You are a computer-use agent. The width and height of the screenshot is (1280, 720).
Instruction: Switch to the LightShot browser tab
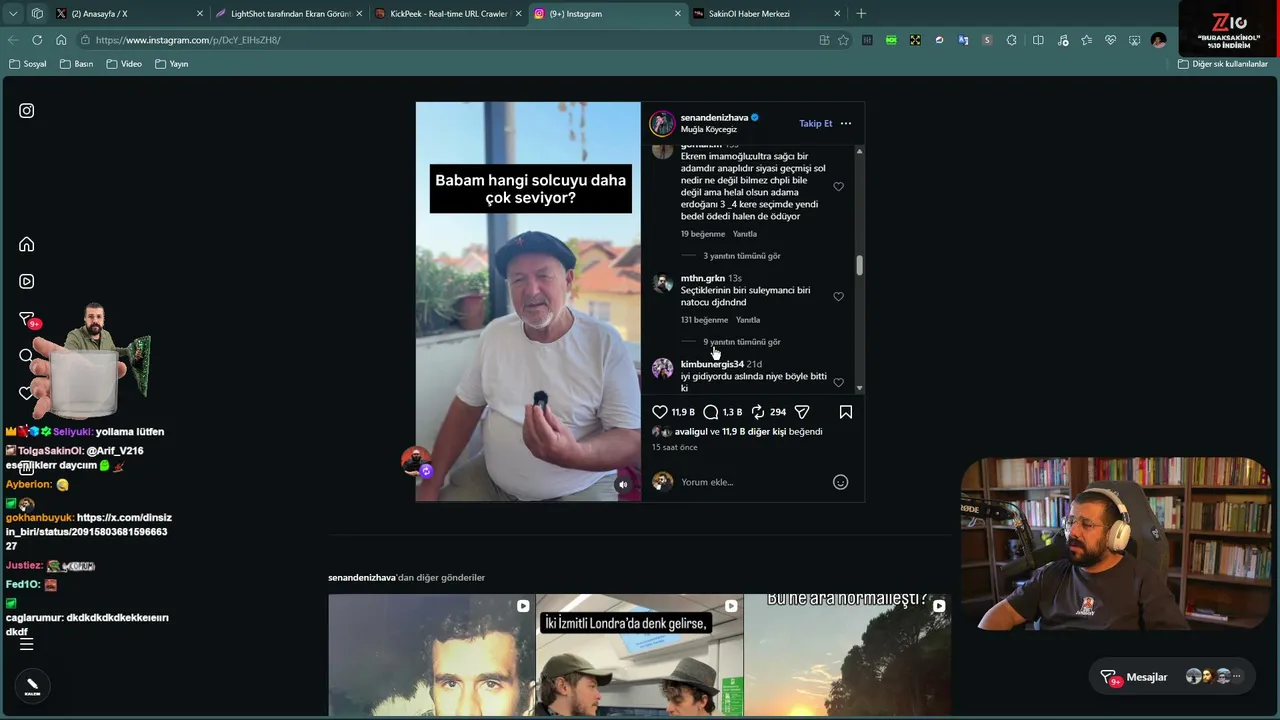pyautogui.click(x=288, y=14)
